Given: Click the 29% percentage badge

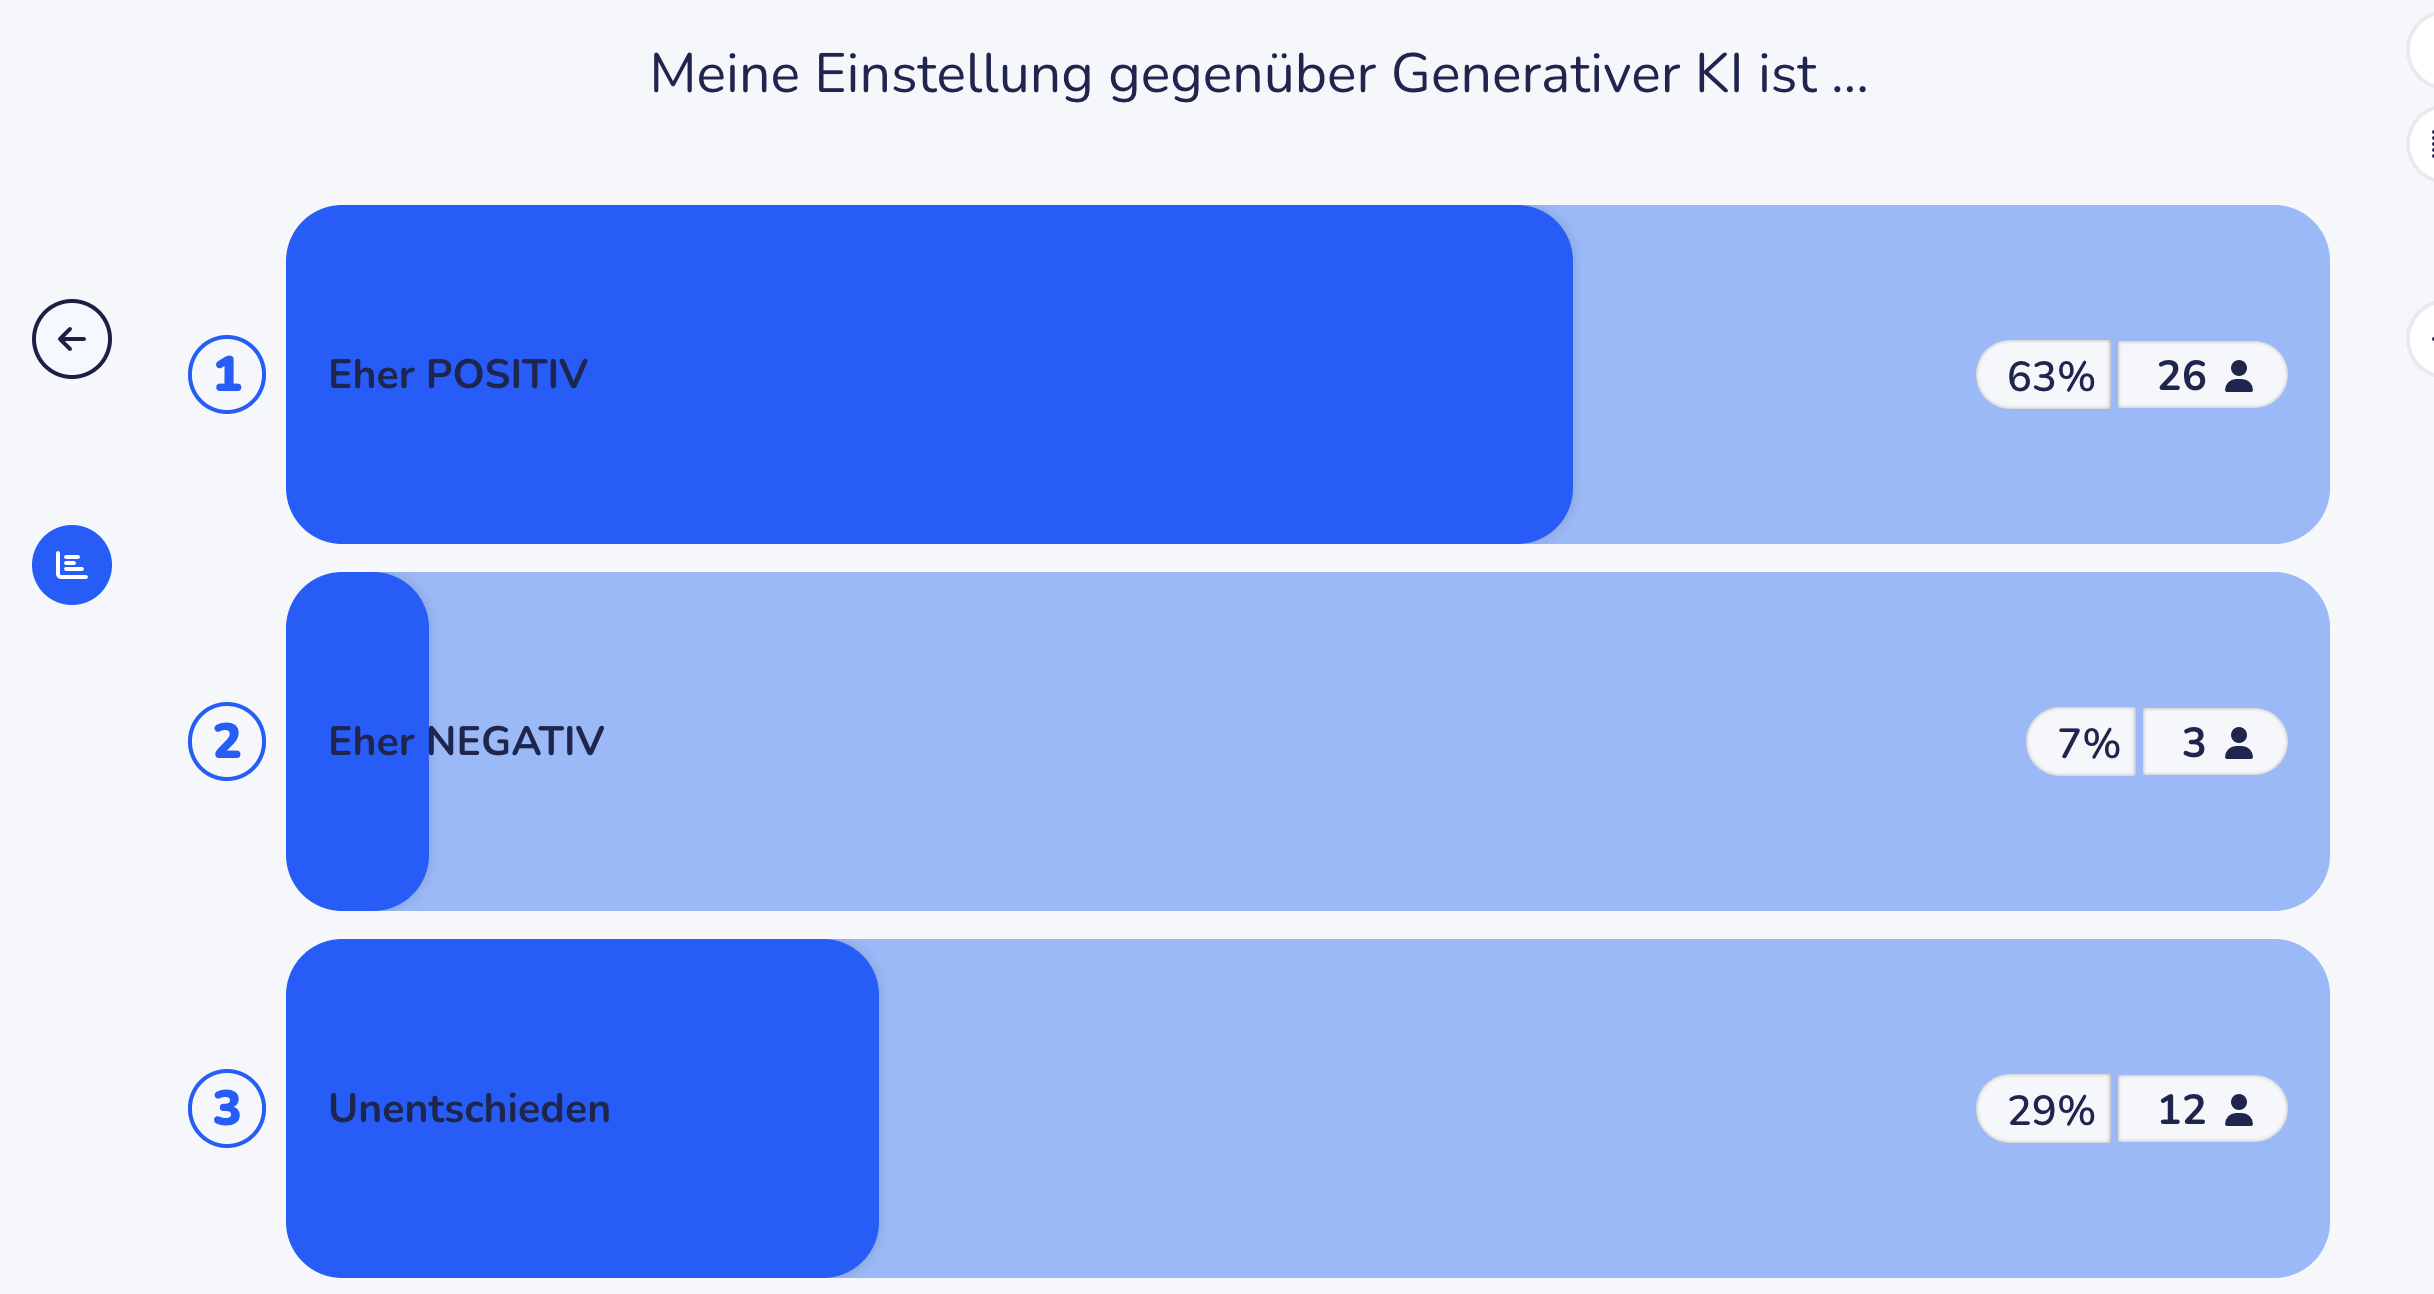Looking at the screenshot, I should point(2050,1110).
